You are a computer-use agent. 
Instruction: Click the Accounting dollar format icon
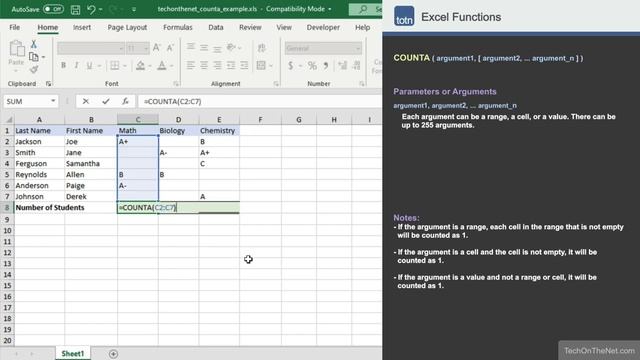tap(291, 65)
